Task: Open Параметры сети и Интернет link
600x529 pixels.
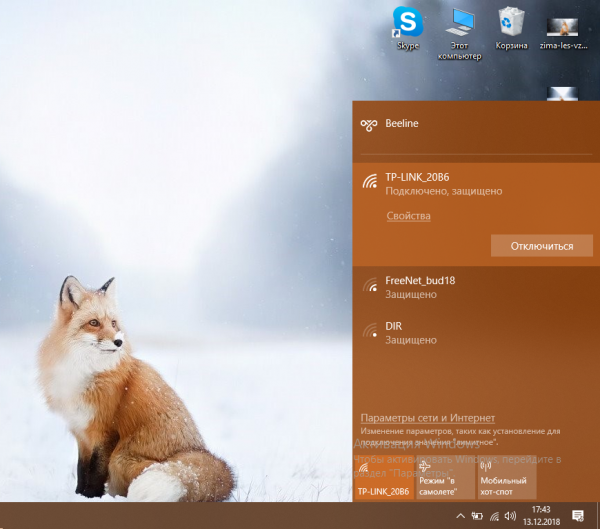Action: point(427,417)
